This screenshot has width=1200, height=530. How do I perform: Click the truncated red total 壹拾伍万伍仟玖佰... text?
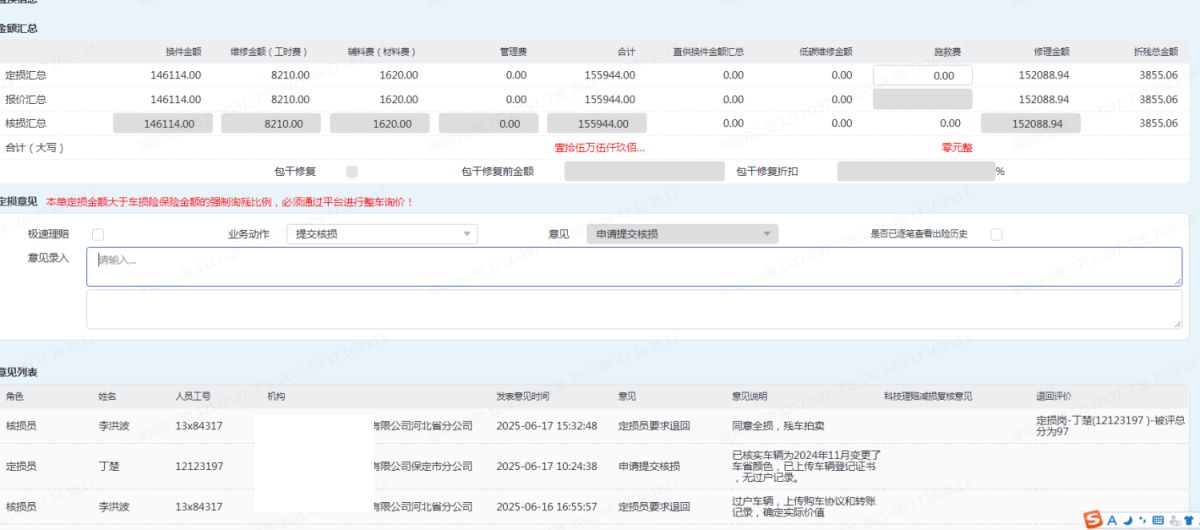coord(599,147)
